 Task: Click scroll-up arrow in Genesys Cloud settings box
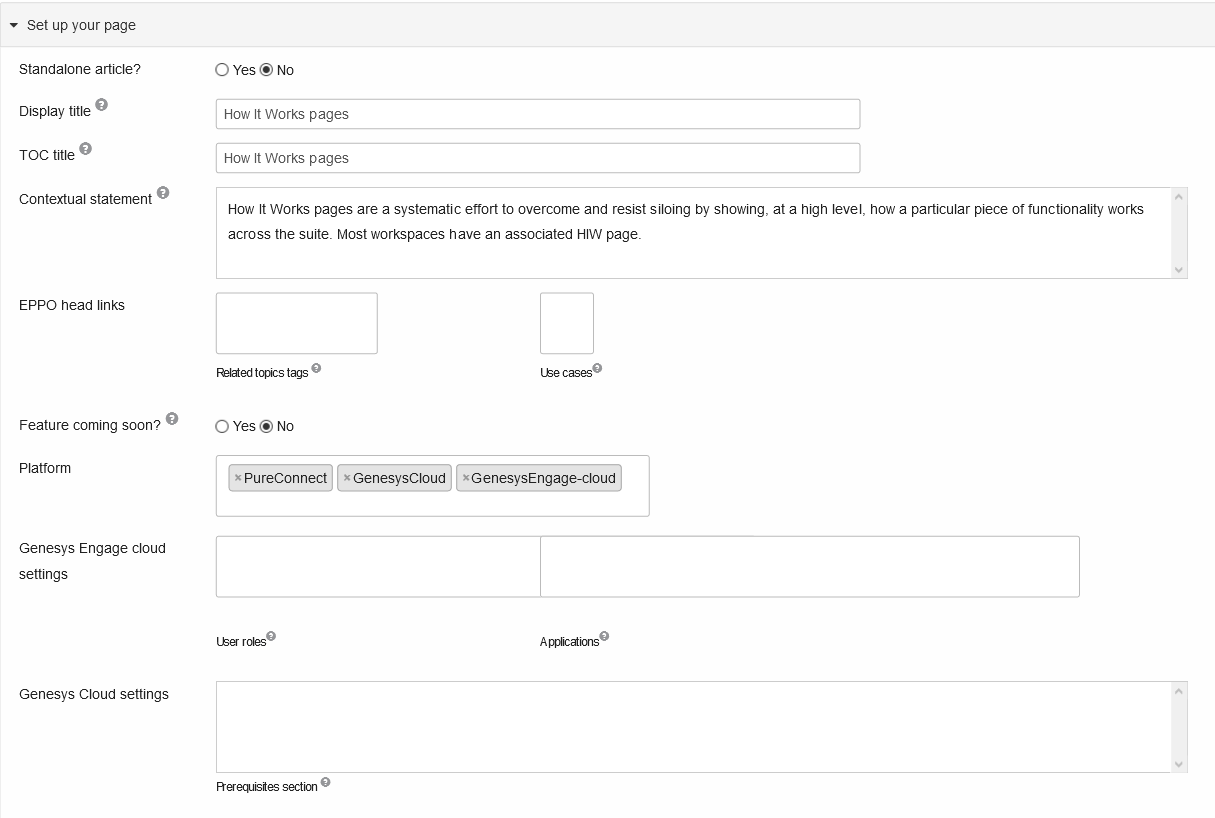[1179, 690]
